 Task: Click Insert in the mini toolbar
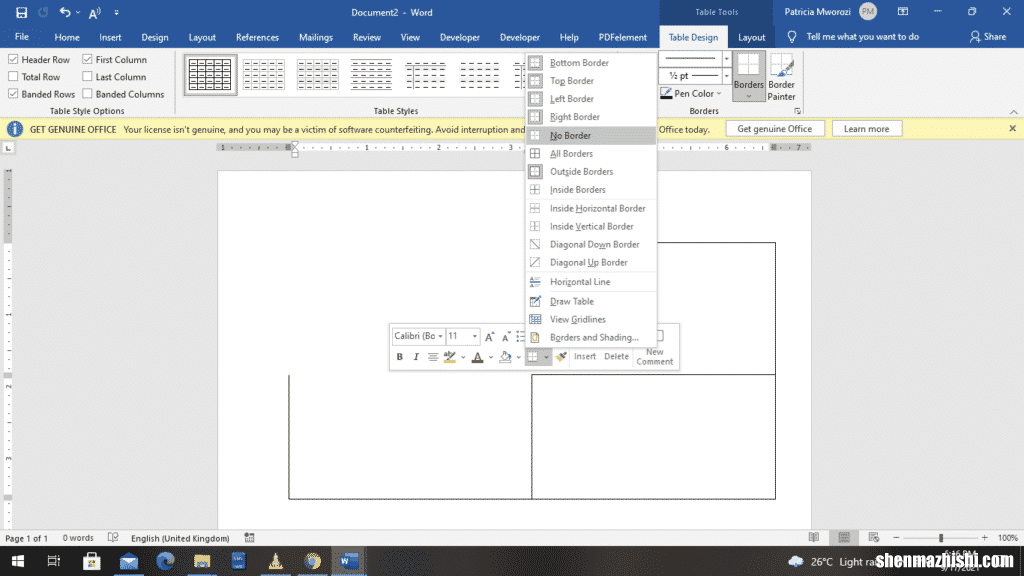(x=584, y=357)
